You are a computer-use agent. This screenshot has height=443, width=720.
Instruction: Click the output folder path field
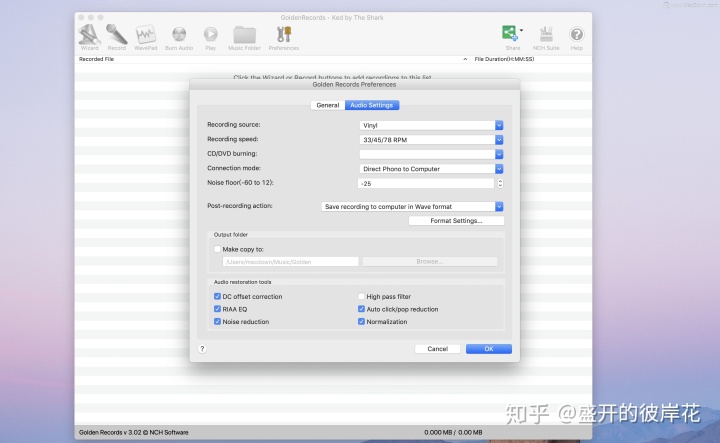[x=290, y=262]
